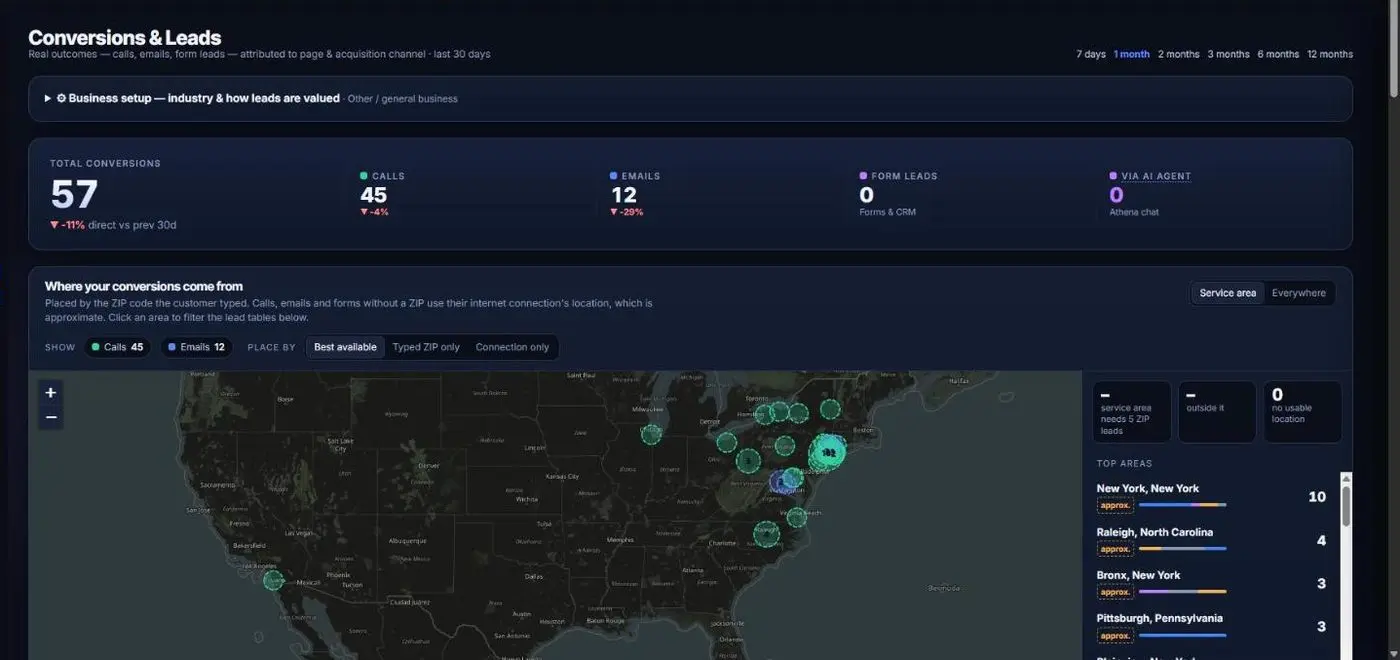Toggle Calls 45 on the map
Viewport: 1400px width, 660px height.
[117, 347]
